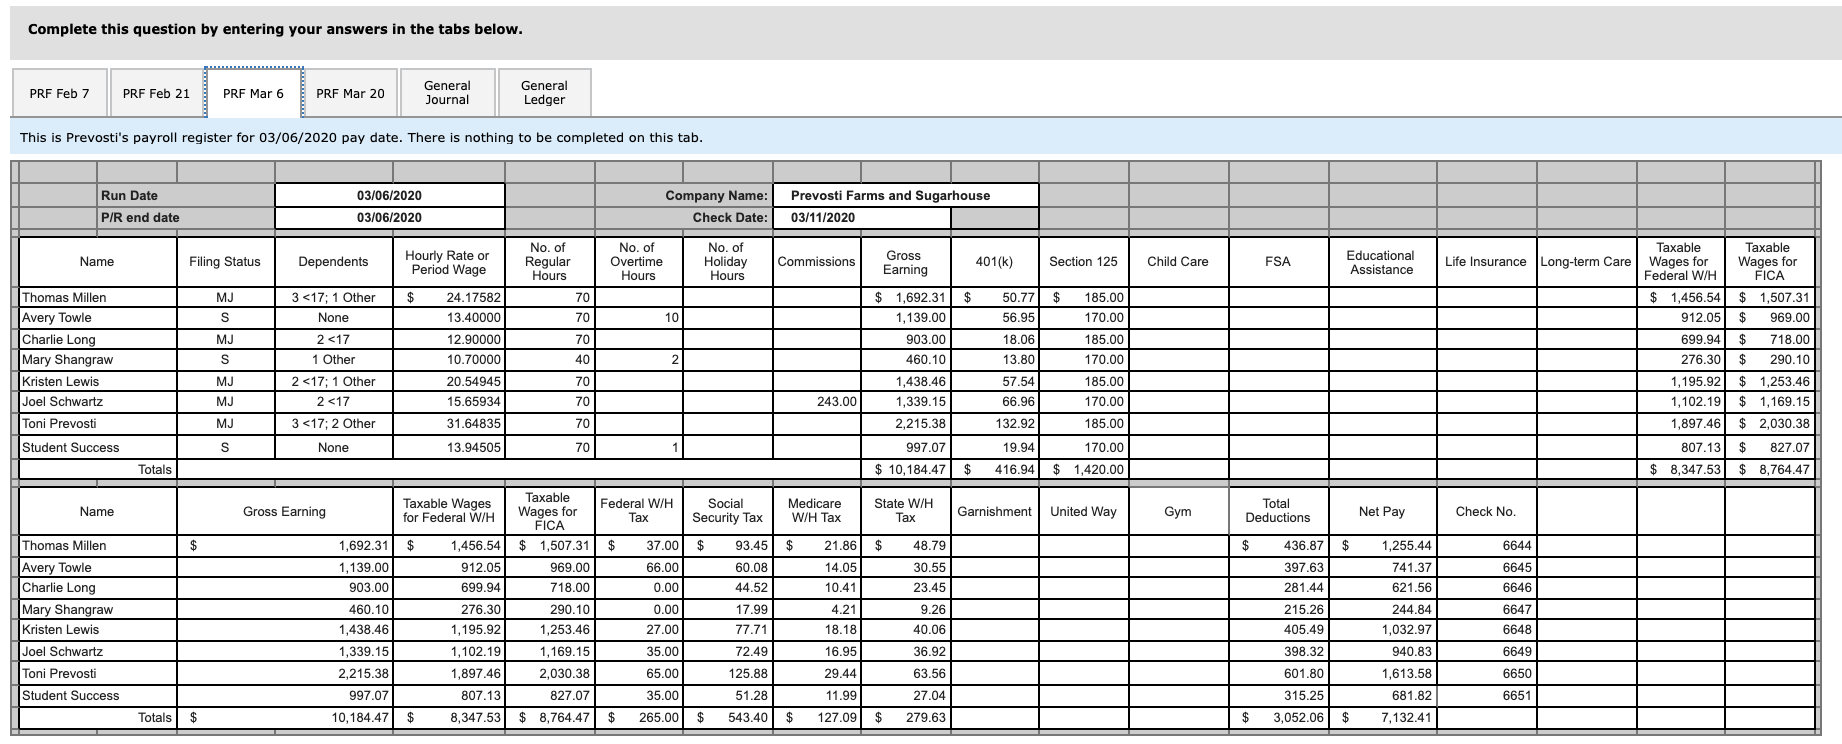Select Avery Towle overtime hours cell 10
Viewport: 1842px width, 744px height.
click(x=638, y=318)
